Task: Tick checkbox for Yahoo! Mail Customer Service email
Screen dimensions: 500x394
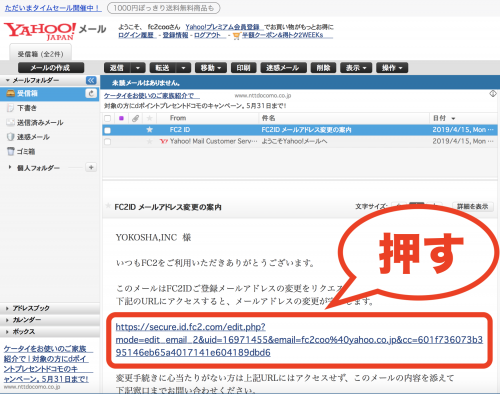Action: pyautogui.click(x=107, y=142)
